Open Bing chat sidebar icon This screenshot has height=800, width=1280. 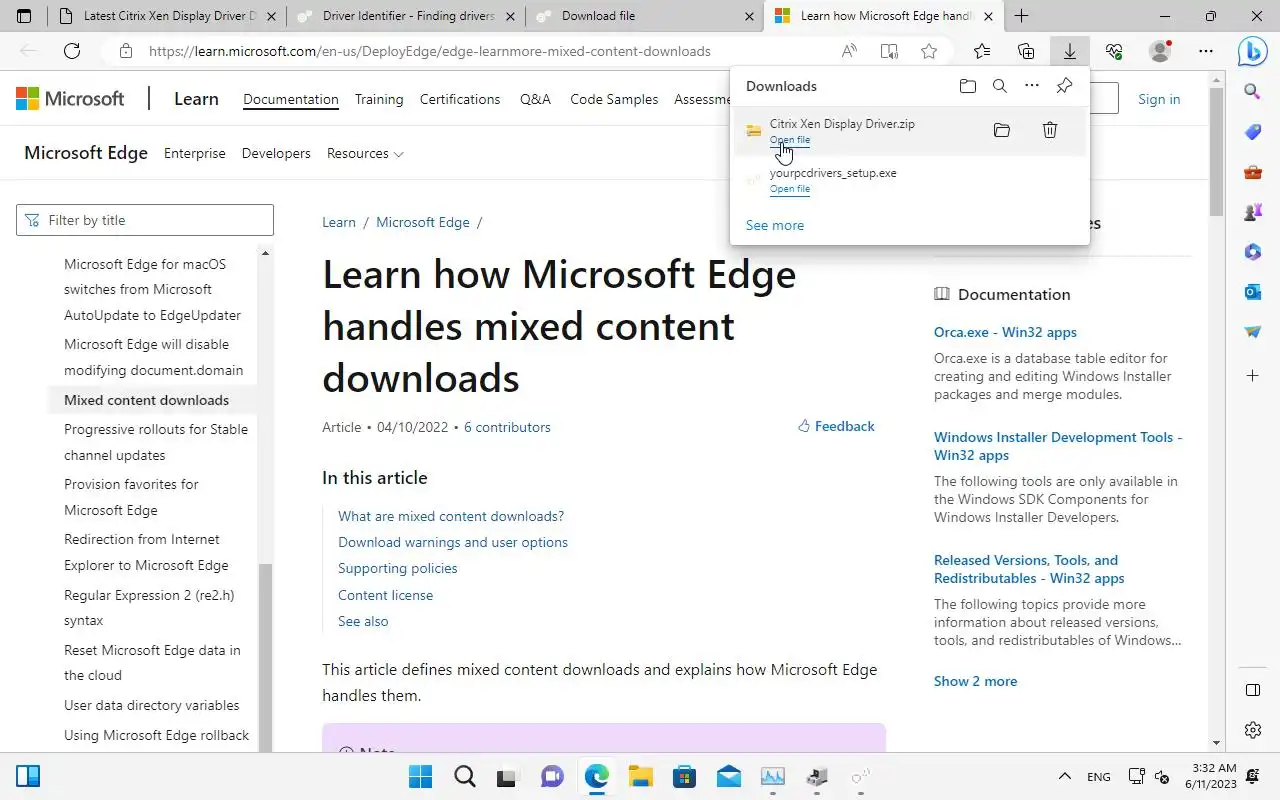[x=1253, y=51]
